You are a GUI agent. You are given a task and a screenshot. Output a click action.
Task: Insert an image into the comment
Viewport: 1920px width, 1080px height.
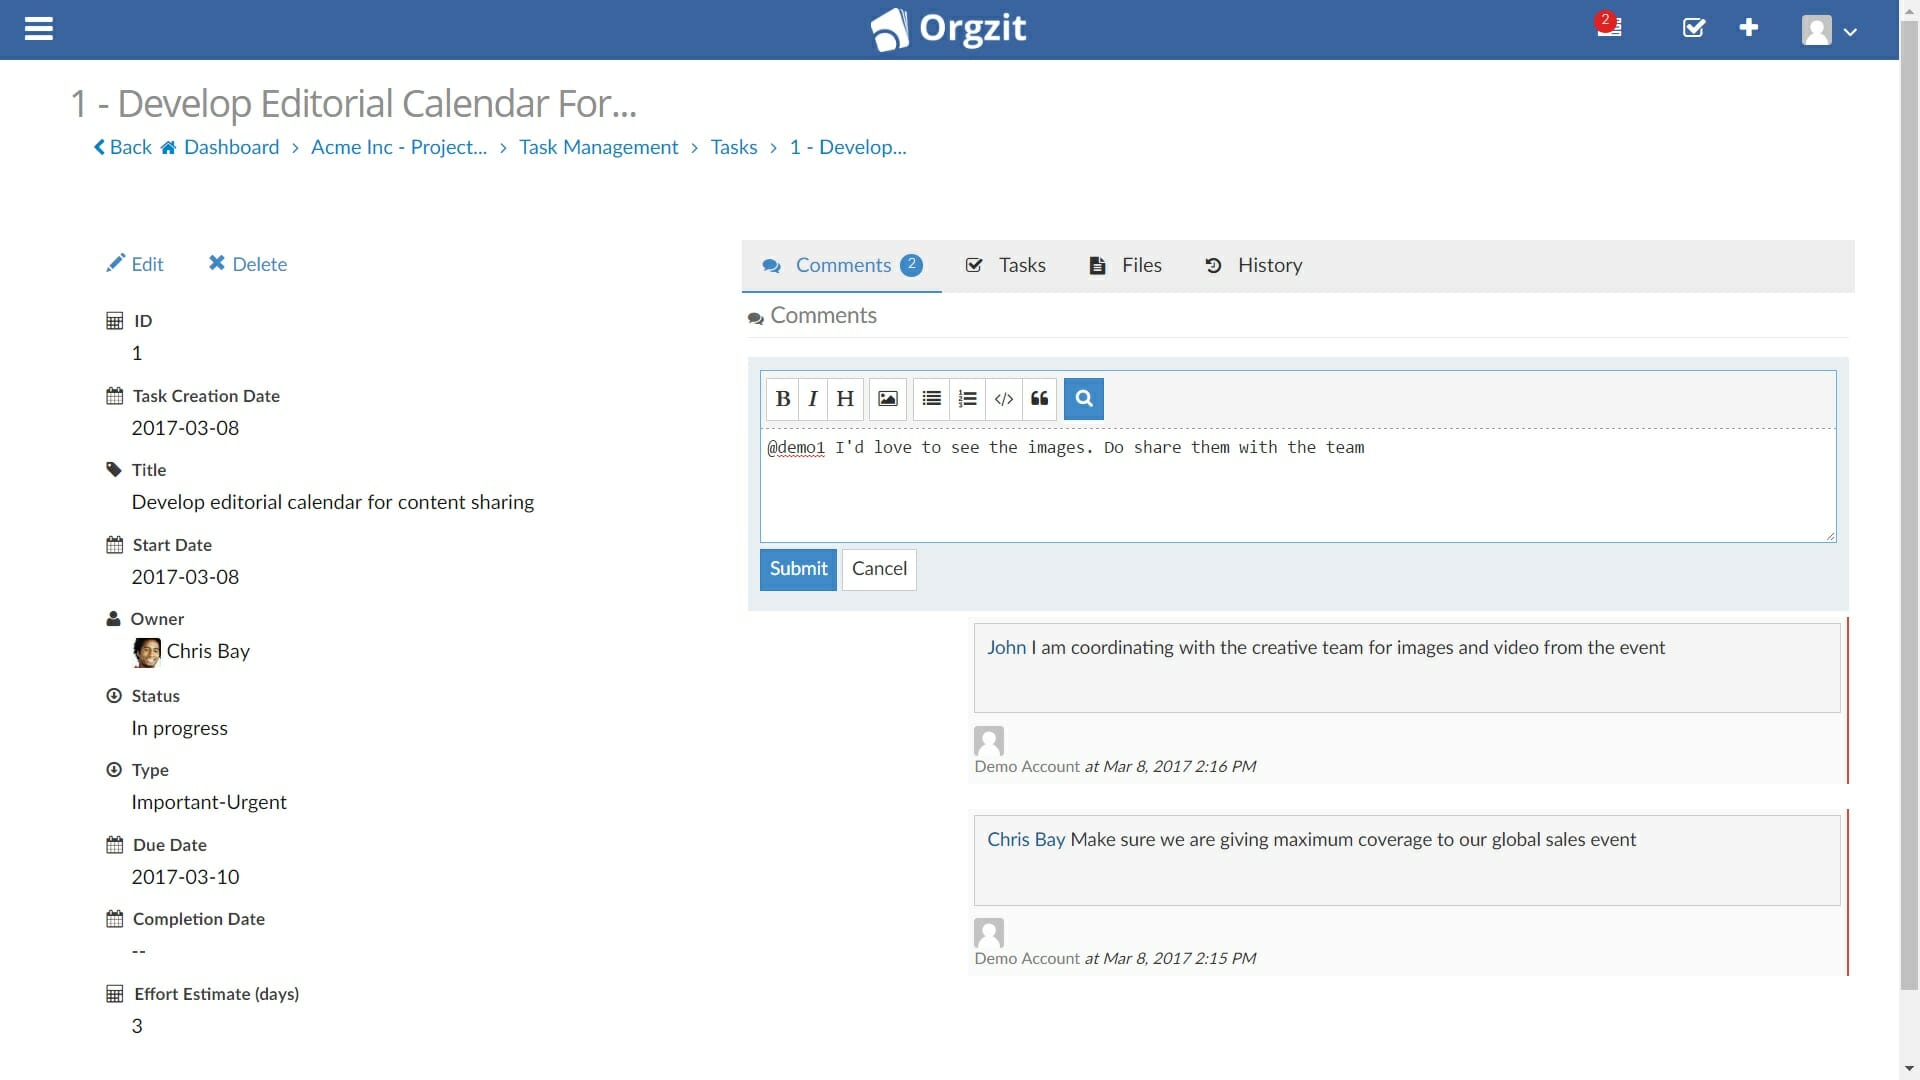click(x=887, y=398)
